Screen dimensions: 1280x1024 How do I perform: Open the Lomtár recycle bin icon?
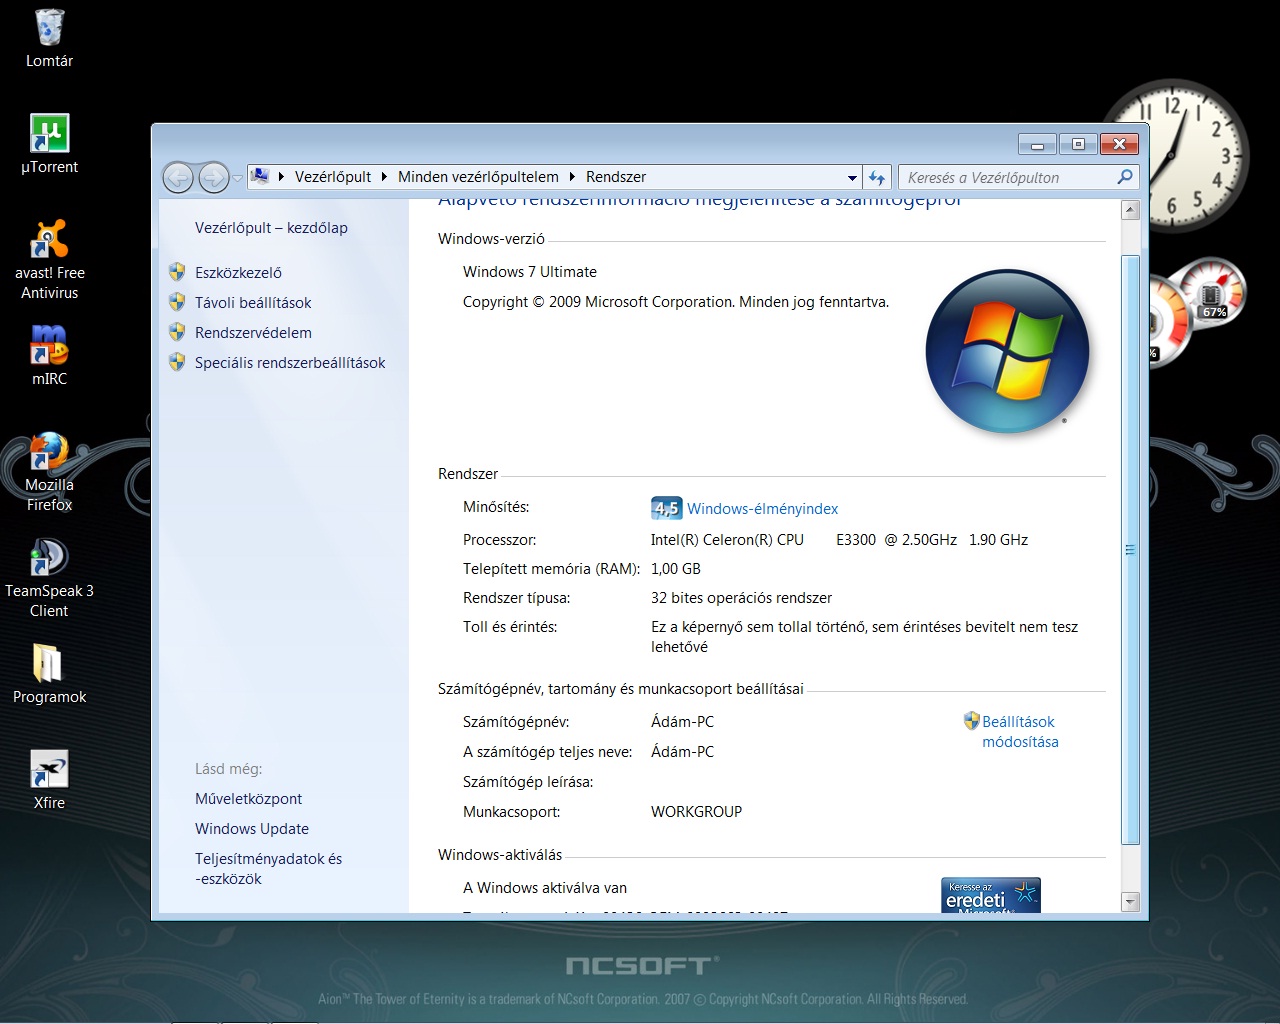coord(49,40)
